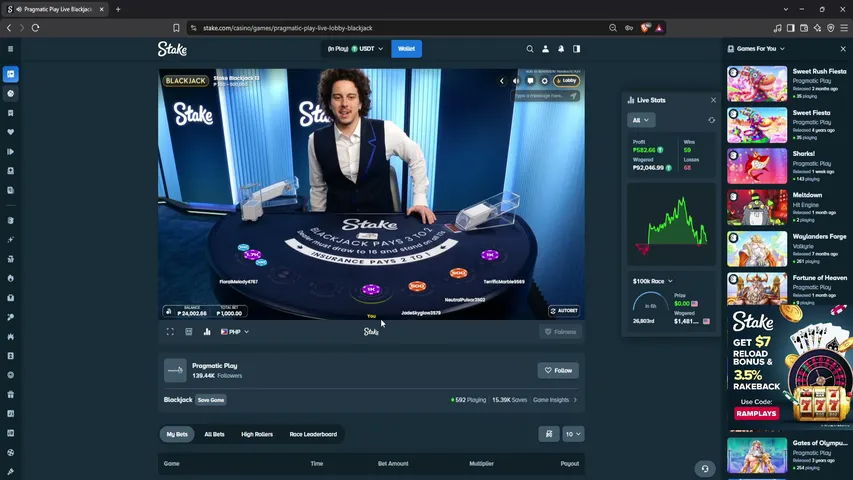Select the purple chip on your seat
The image size is (853, 480).
tap(371, 290)
